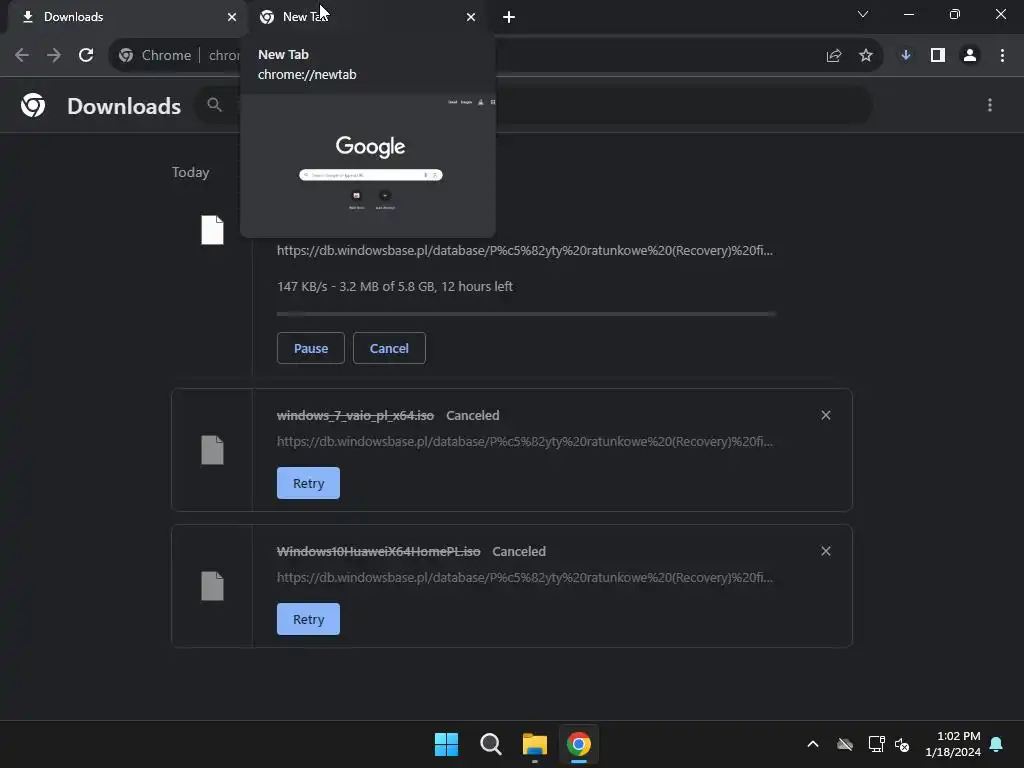Switch to the New Tab tab
This screenshot has width=1024, height=768.
pyautogui.click(x=368, y=17)
